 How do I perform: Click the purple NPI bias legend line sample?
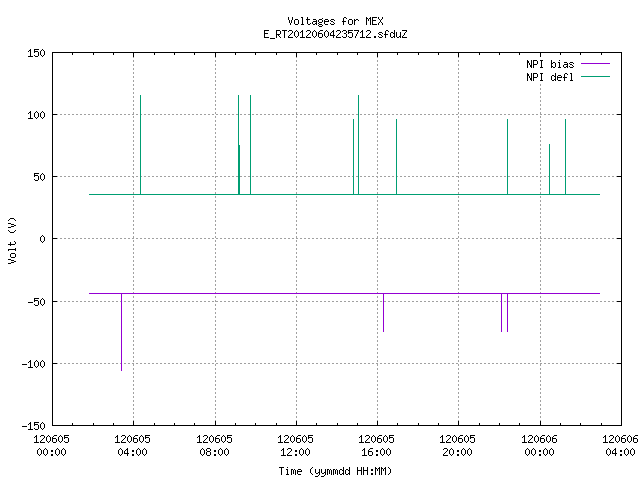click(595, 64)
